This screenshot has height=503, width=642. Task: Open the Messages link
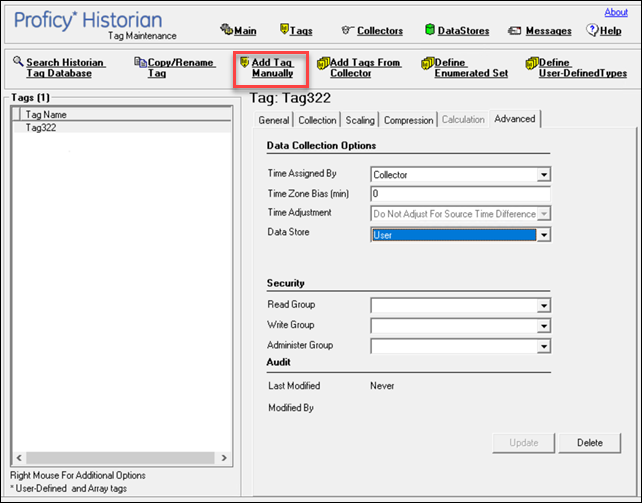coord(549,31)
